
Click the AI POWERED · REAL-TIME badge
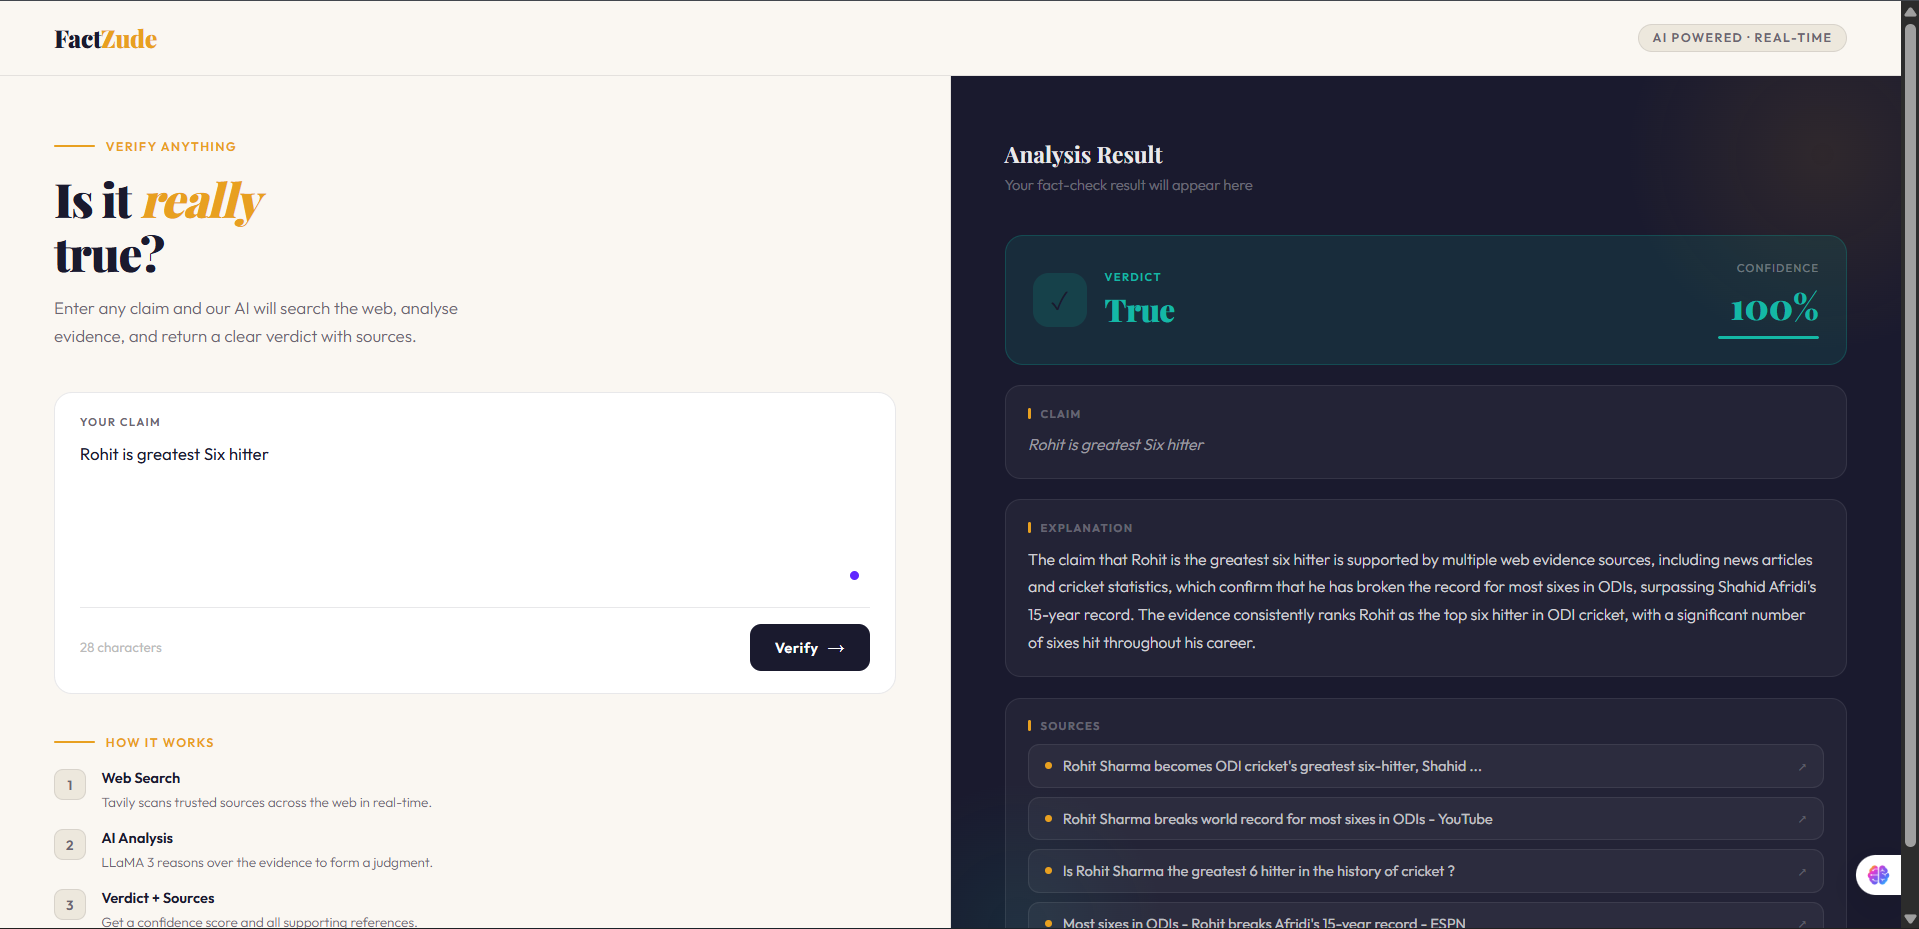coord(1741,38)
